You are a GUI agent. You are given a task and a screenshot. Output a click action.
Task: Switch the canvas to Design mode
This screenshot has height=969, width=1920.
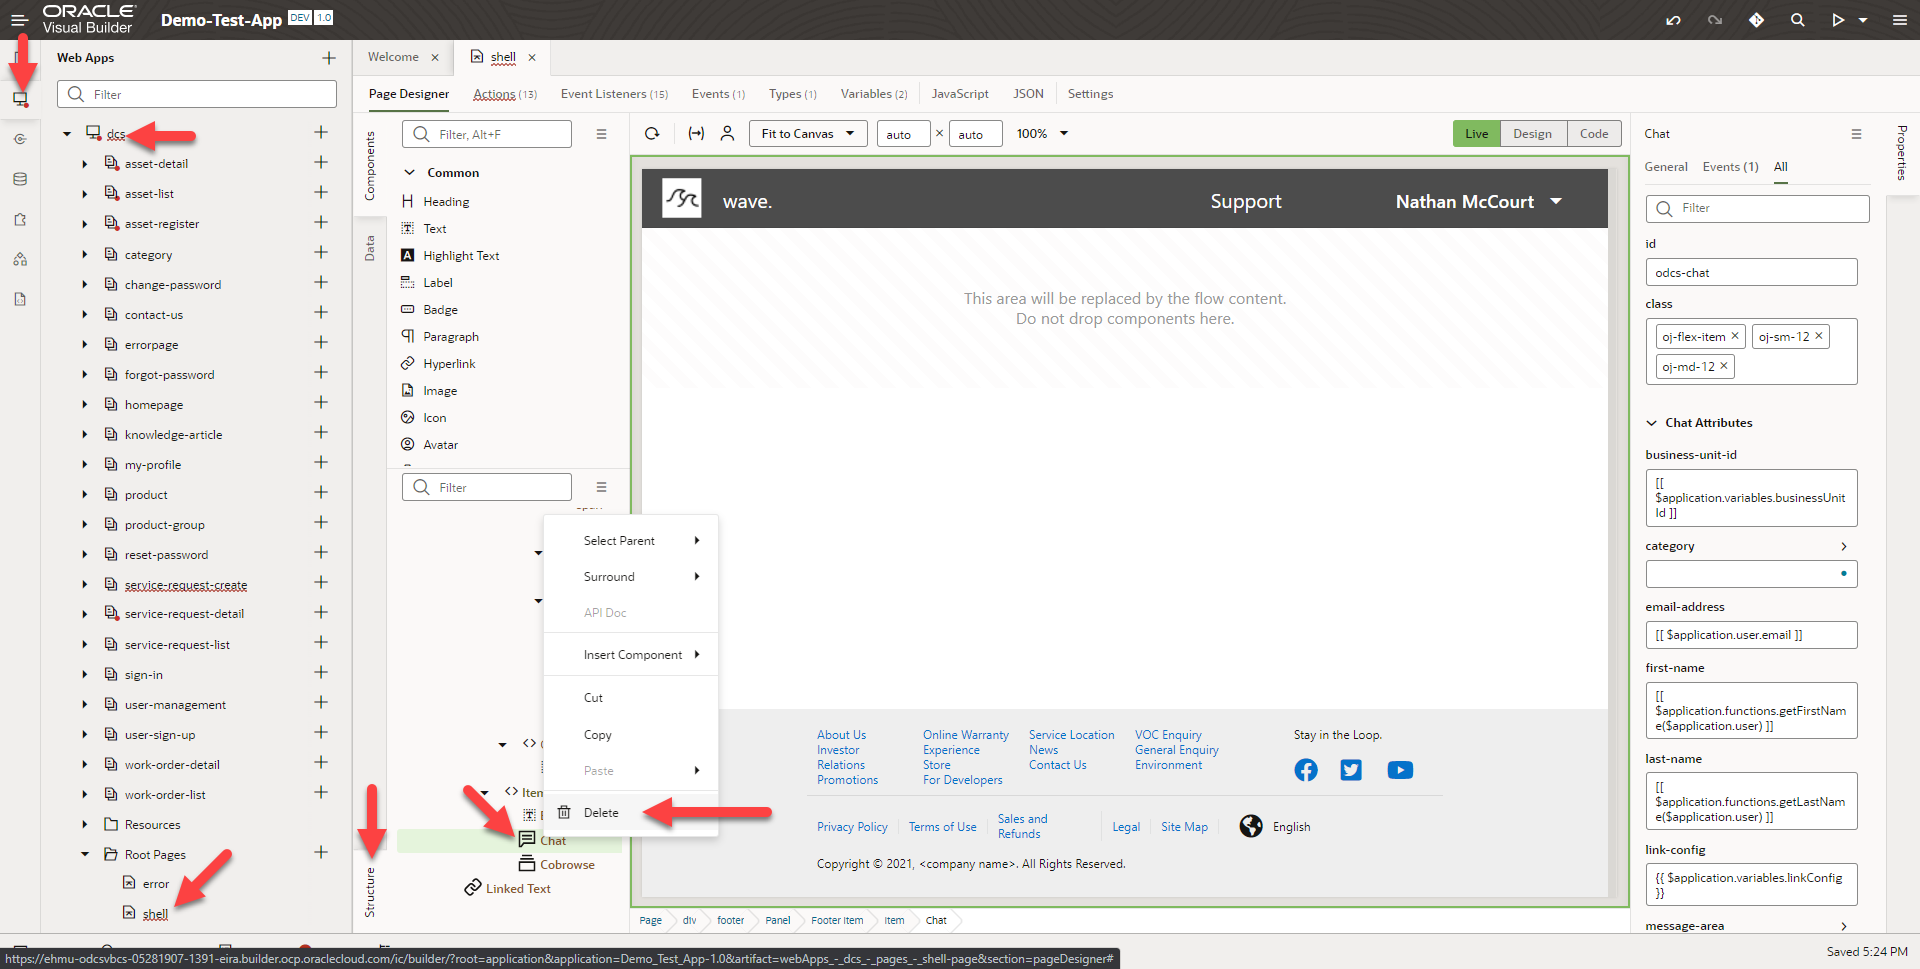point(1534,133)
